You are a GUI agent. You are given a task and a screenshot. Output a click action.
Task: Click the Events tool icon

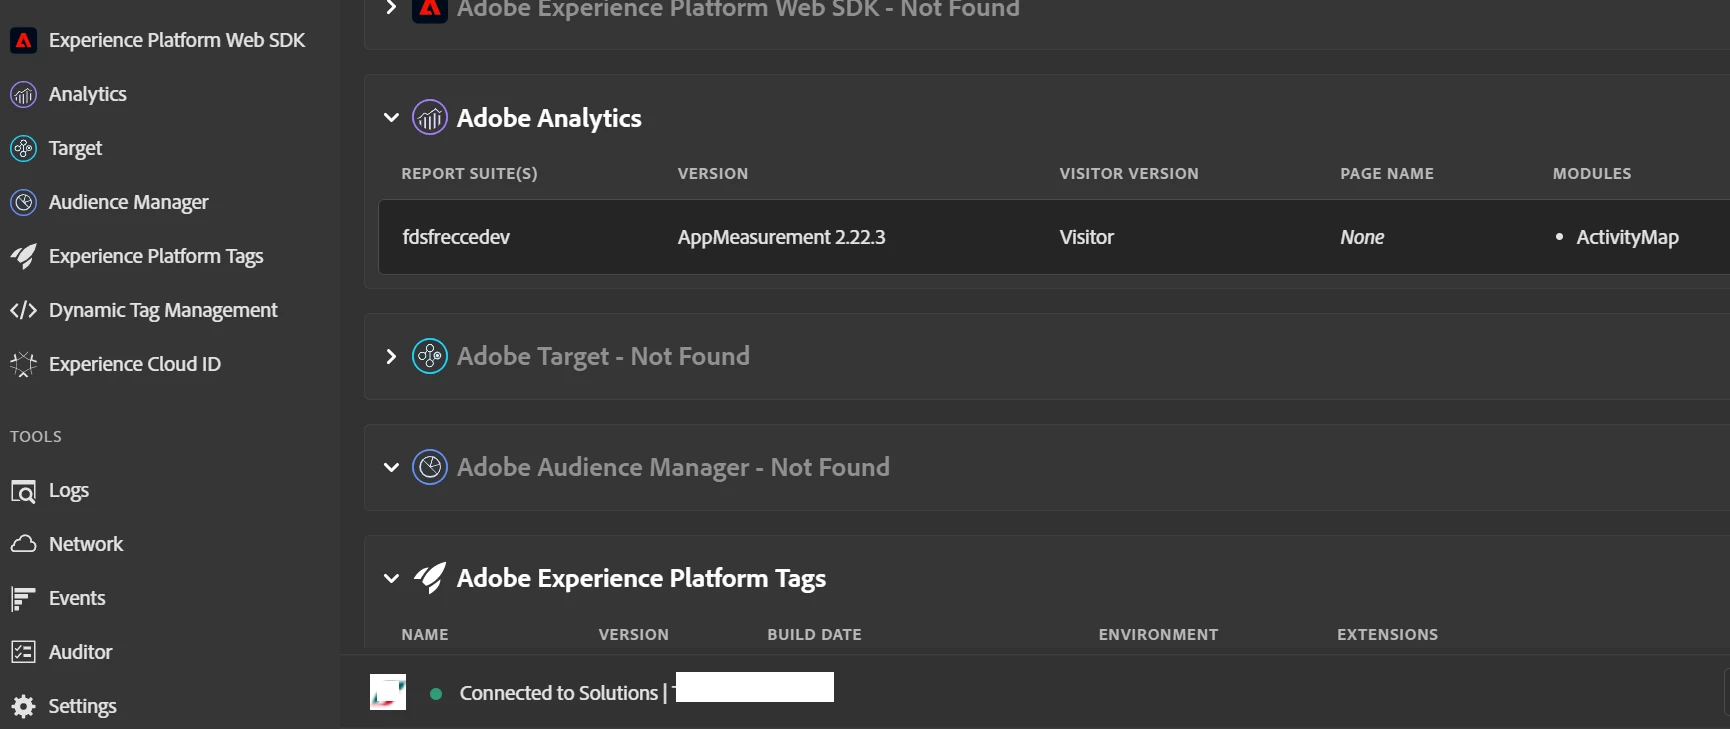click(x=23, y=598)
